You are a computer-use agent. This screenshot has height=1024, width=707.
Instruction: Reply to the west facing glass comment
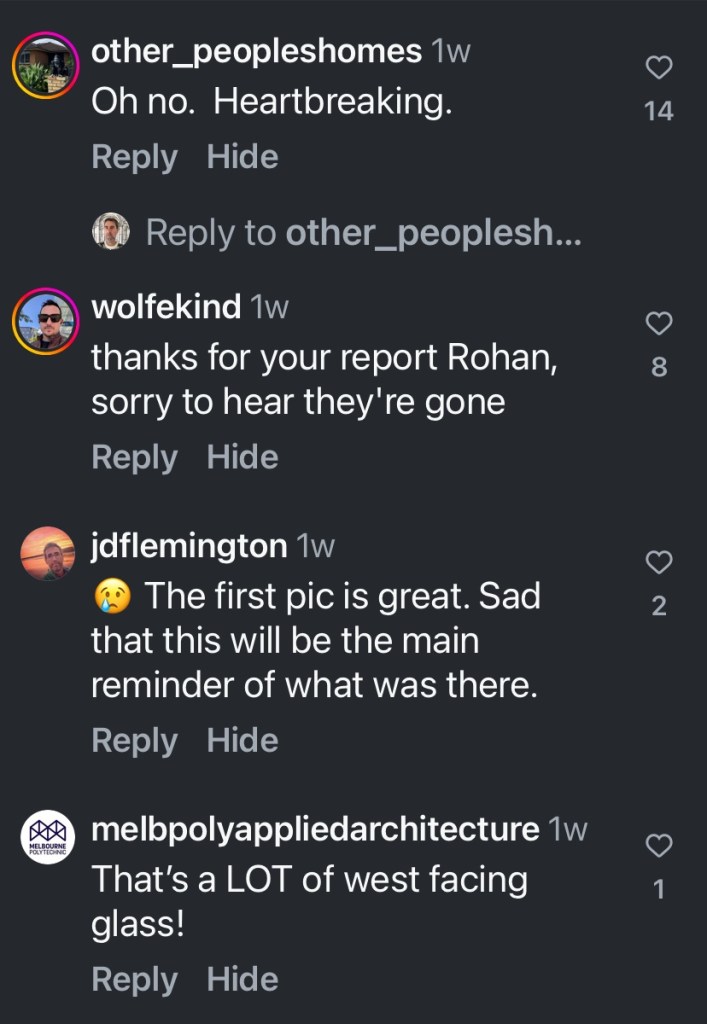pos(134,980)
